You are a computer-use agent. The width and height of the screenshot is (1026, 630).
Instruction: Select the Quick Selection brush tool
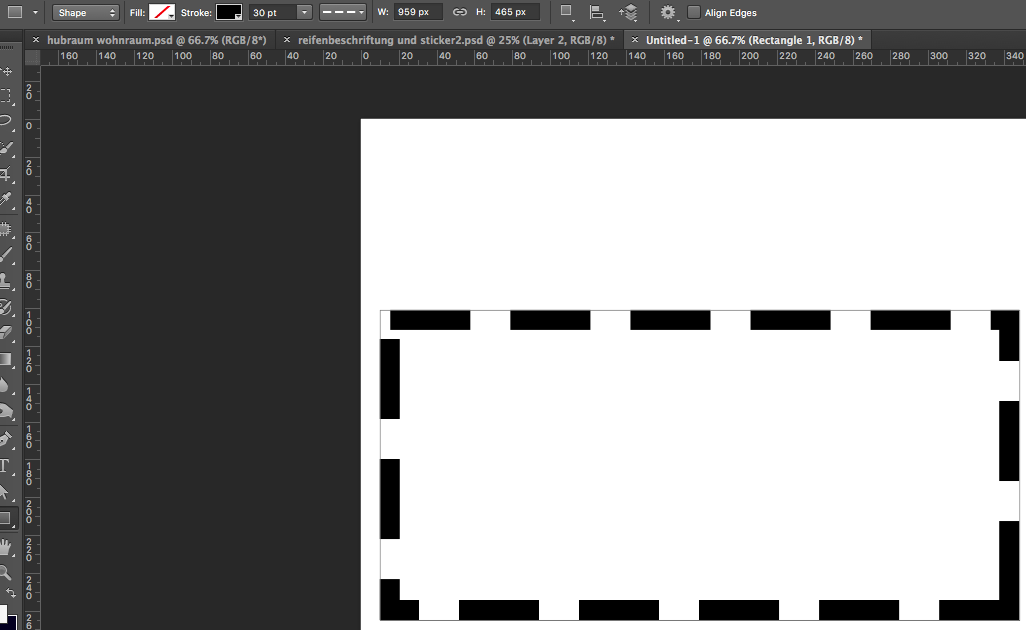[x=6, y=149]
